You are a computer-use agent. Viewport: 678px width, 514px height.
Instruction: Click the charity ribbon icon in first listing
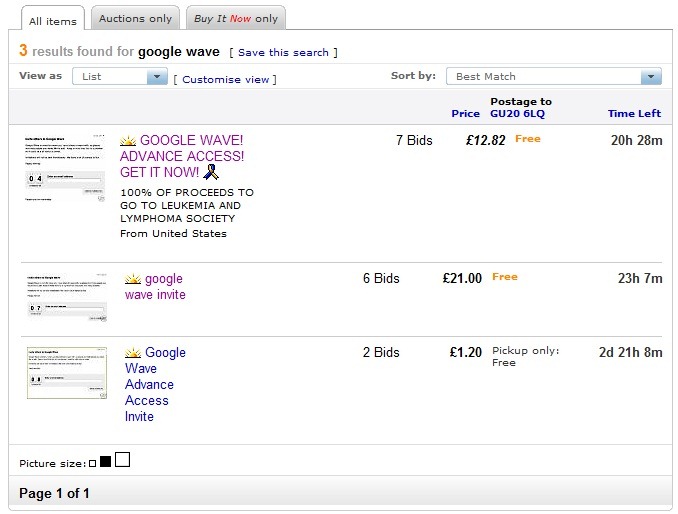tap(210, 172)
